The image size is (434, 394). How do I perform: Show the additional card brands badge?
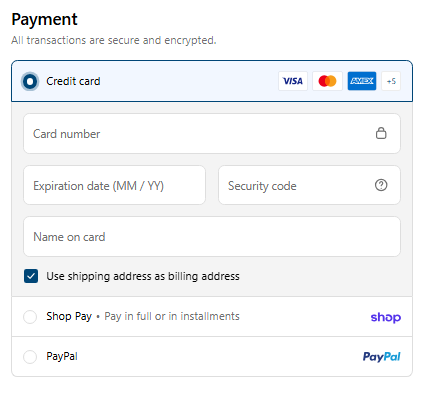pos(391,81)
